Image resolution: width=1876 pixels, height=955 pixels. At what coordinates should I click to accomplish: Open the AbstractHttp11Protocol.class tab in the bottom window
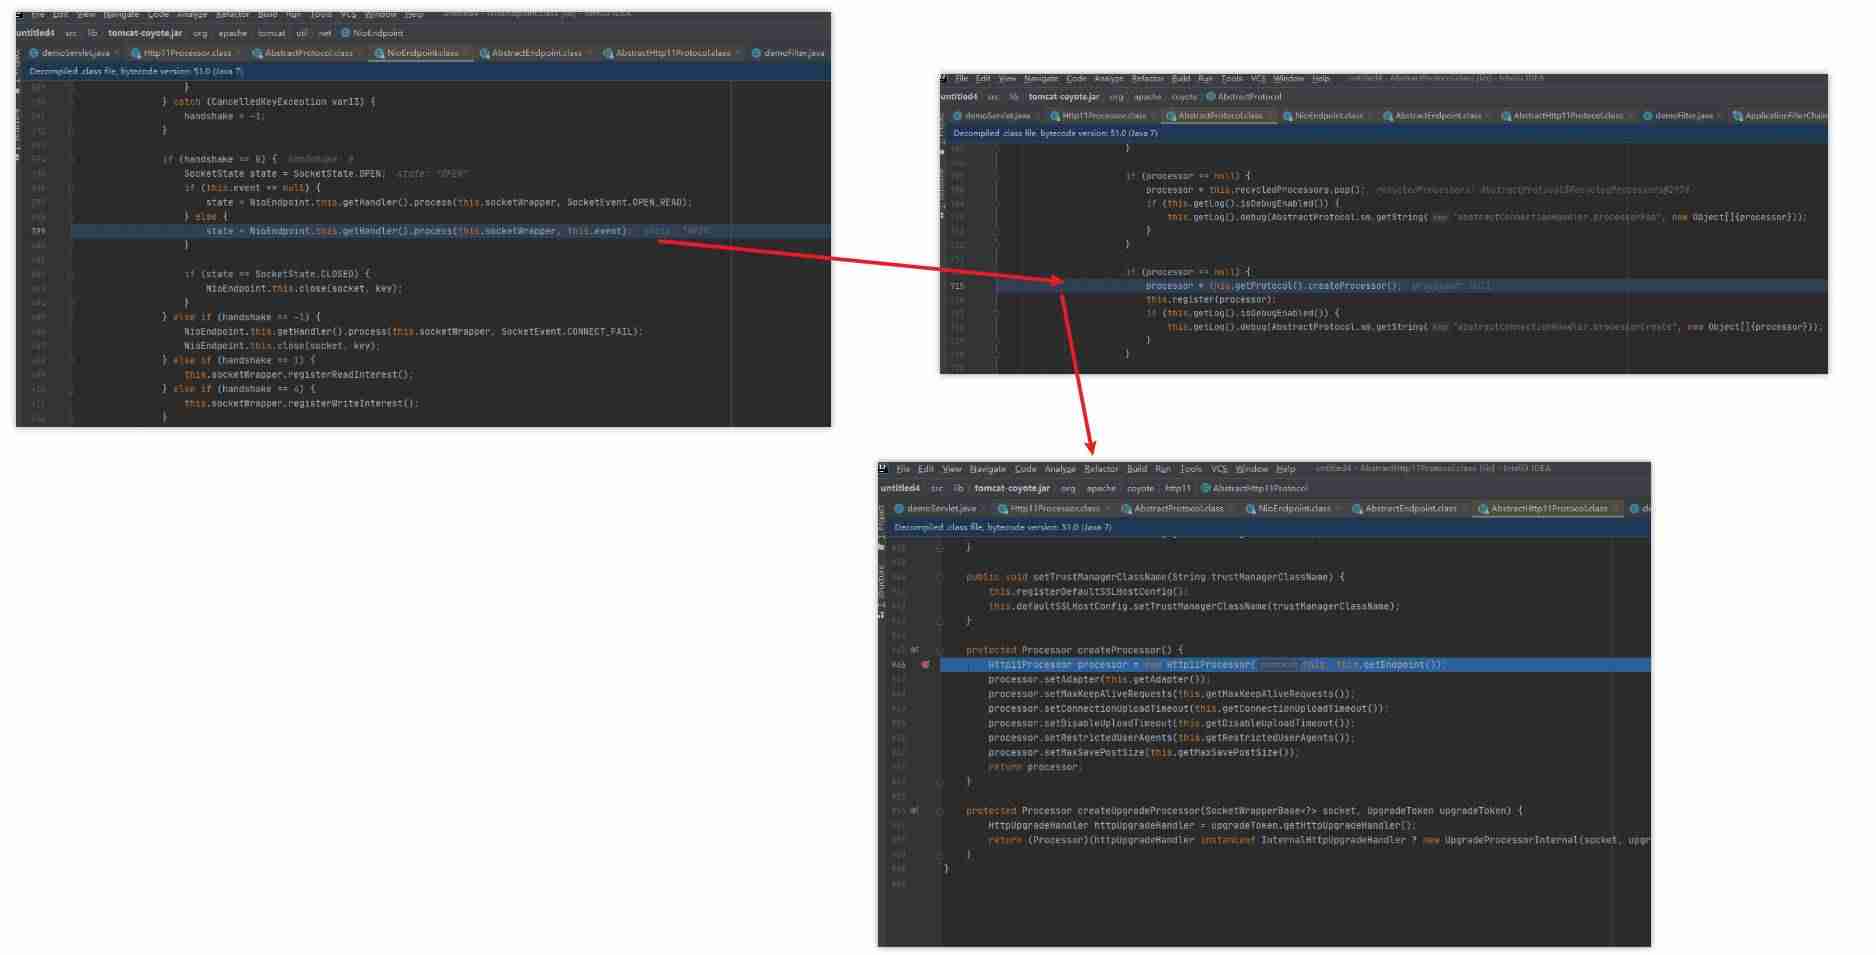pos(1549,508)
